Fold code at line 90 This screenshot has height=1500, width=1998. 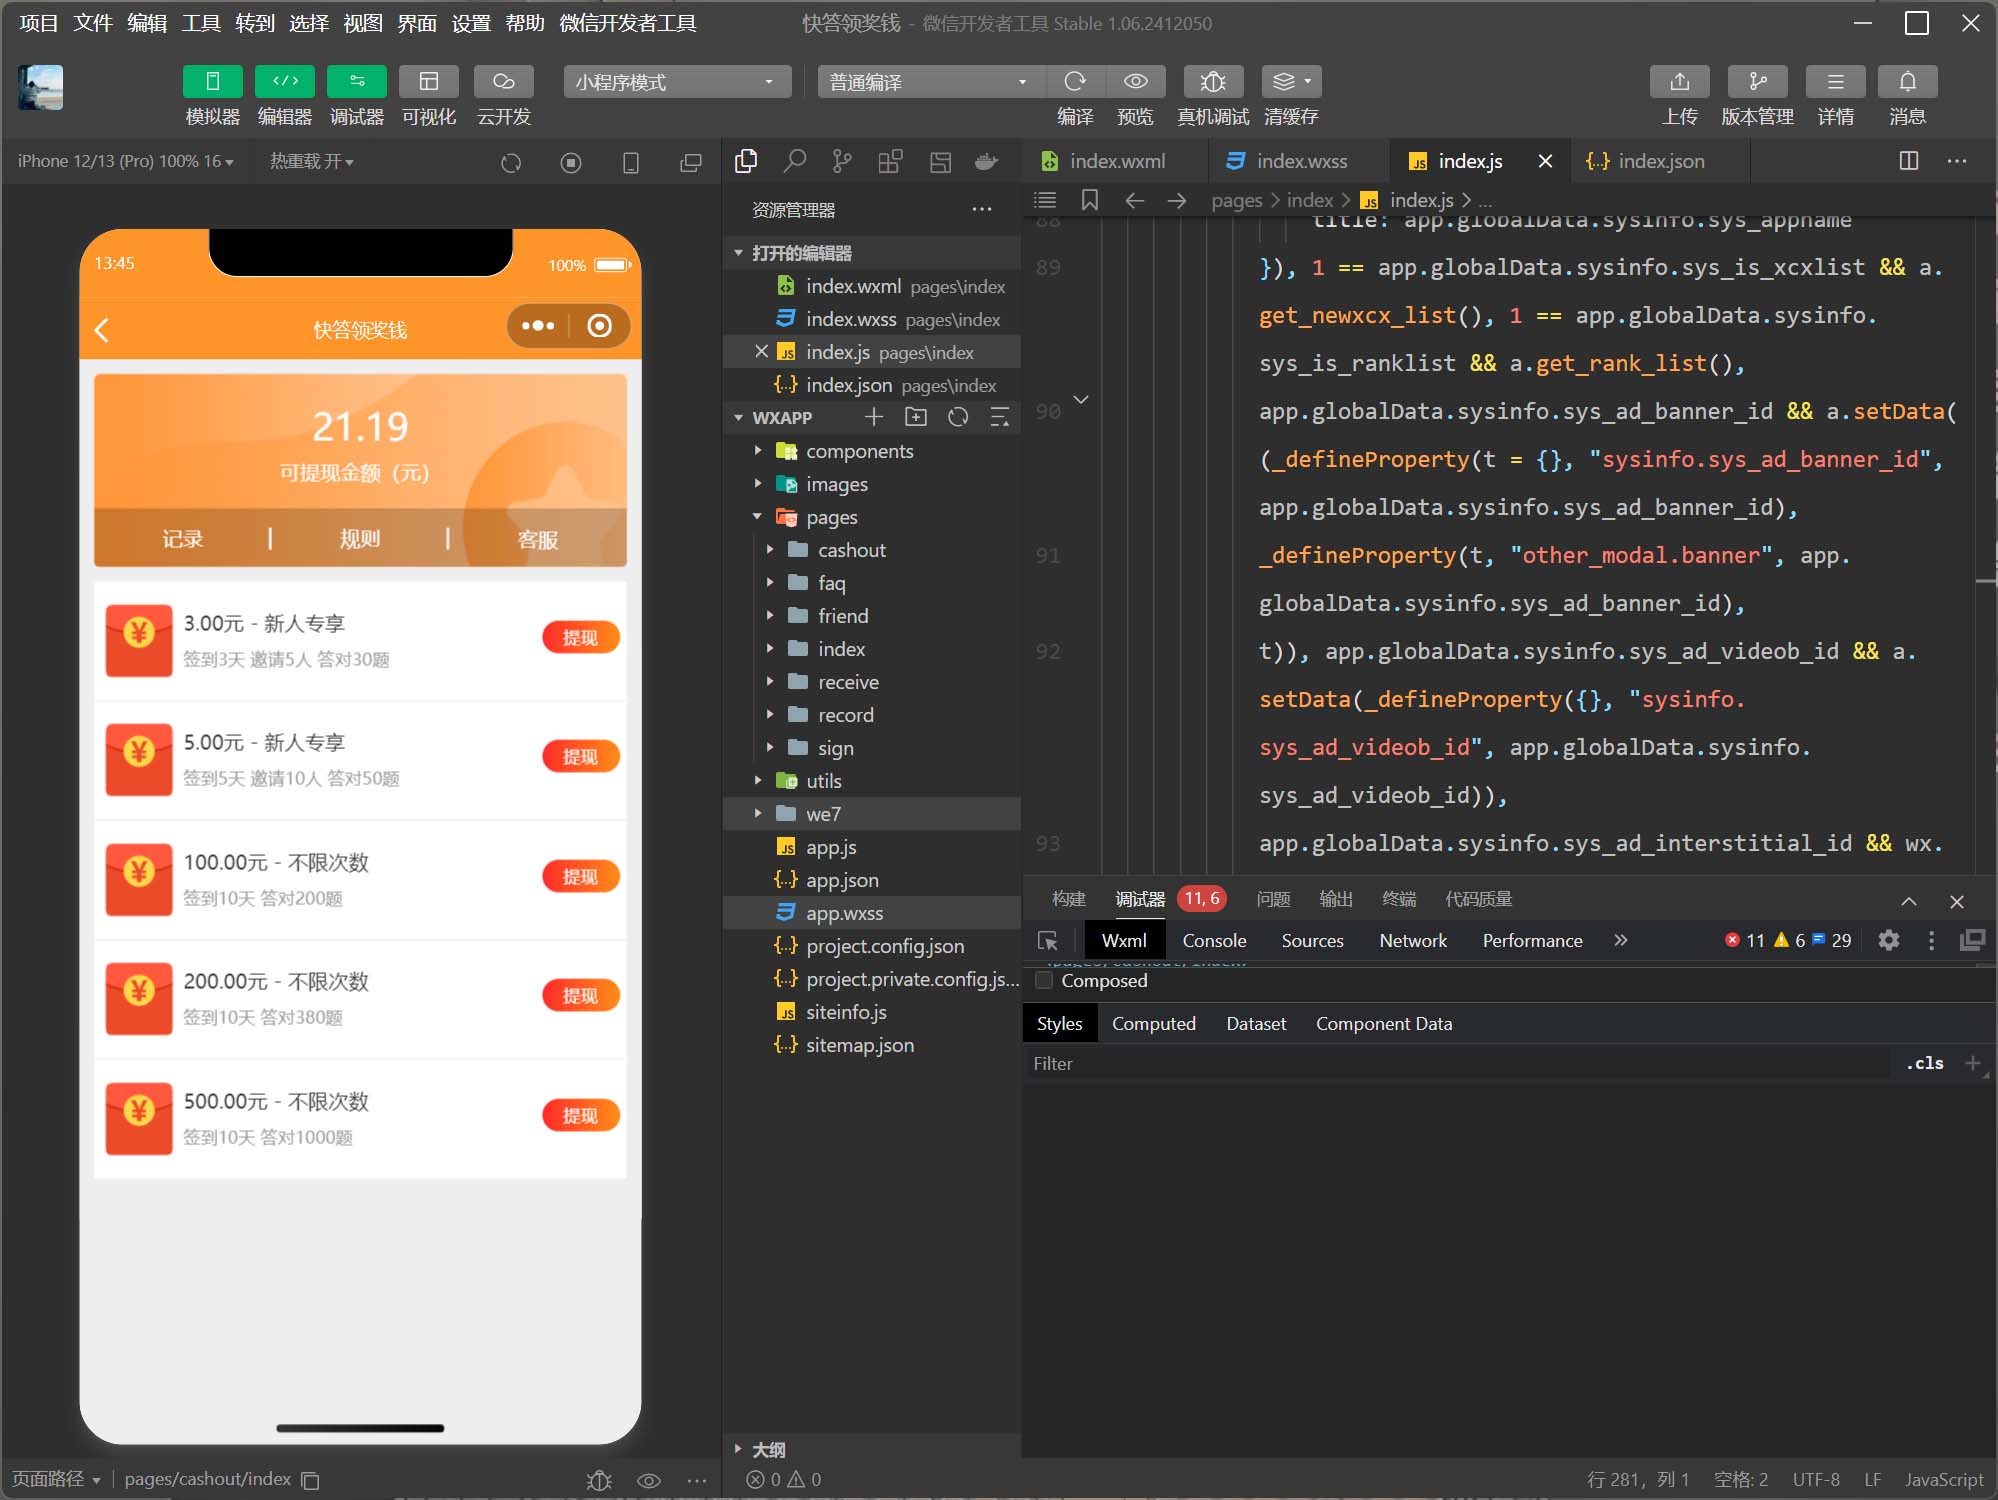(1081, 400)
